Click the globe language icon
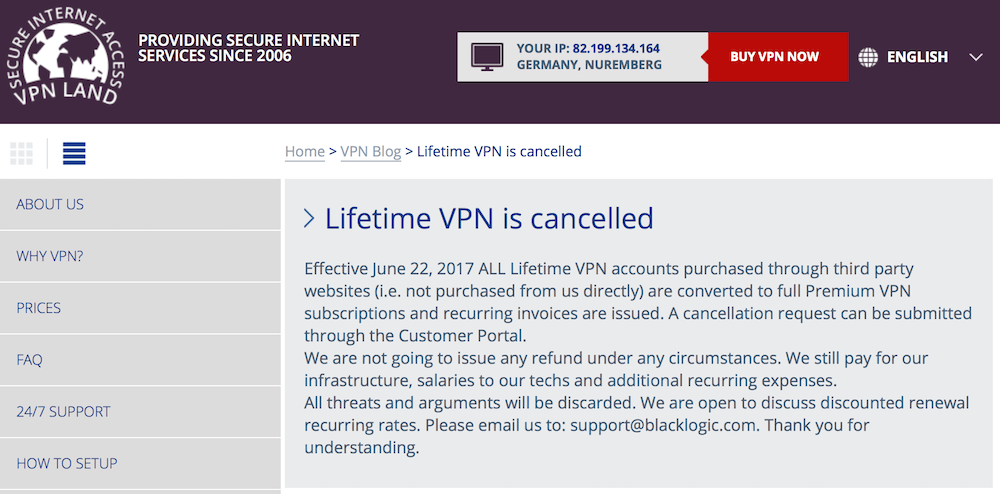Viewport: 1000px width, 494px height. (869, 57)
